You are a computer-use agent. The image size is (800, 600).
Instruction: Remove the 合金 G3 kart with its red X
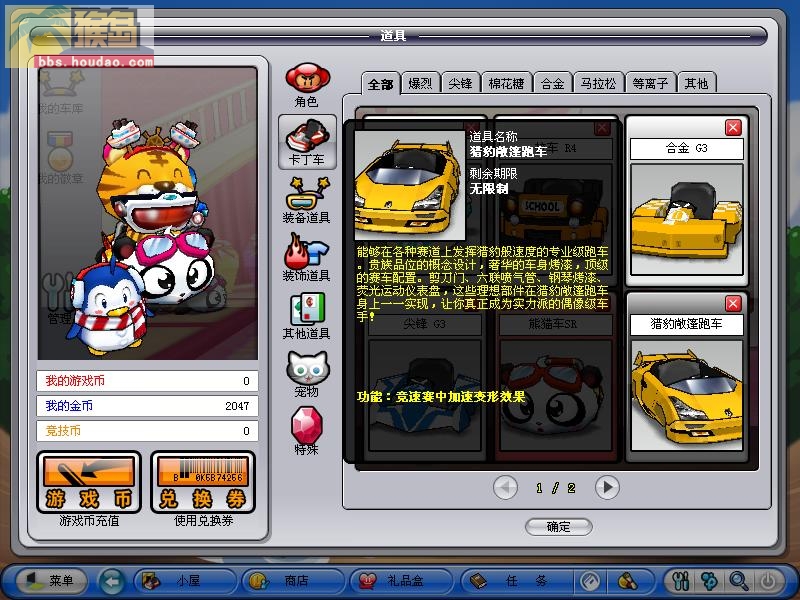point(733,128)
